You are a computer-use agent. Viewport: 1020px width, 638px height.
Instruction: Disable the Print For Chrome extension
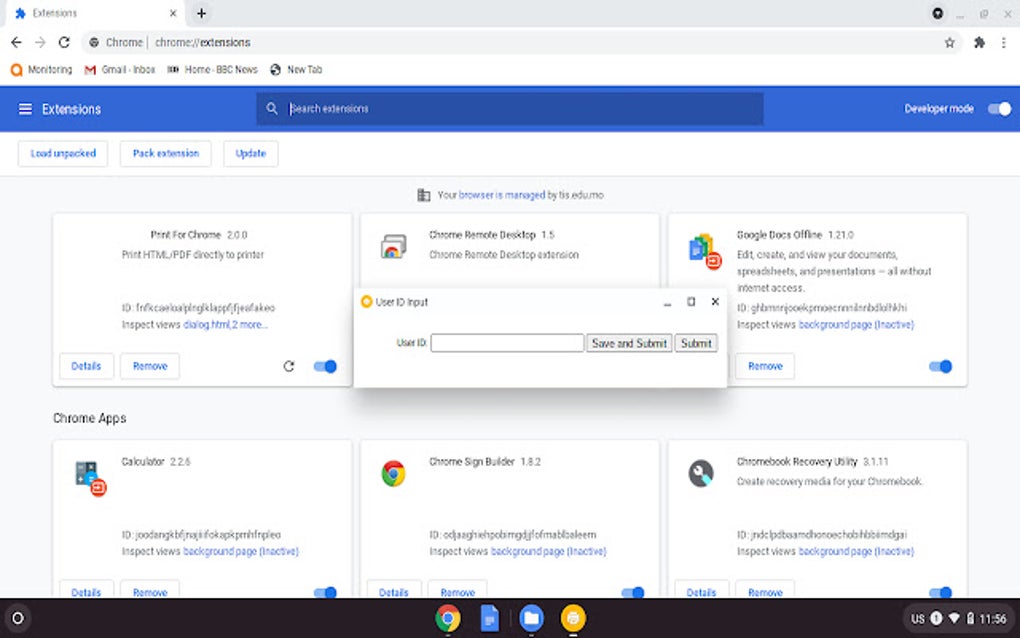click(x=325, y=366)
